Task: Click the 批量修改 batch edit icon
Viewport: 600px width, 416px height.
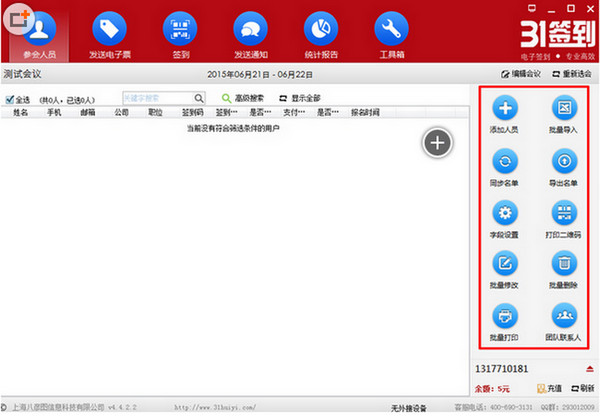Action: coord(505,263)
